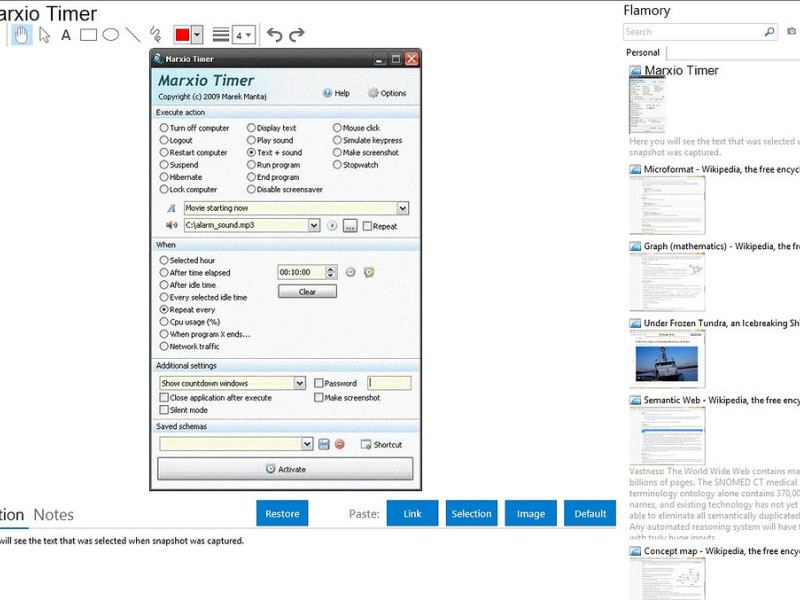Open the Under Frozen Tundra snapshot thumbnail
The width and height of the screenshot is (800, 600).
[667, 359]
